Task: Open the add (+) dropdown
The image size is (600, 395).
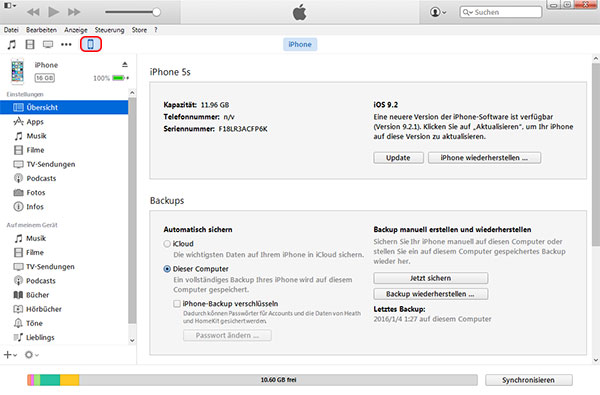Action: pos(10,355)
